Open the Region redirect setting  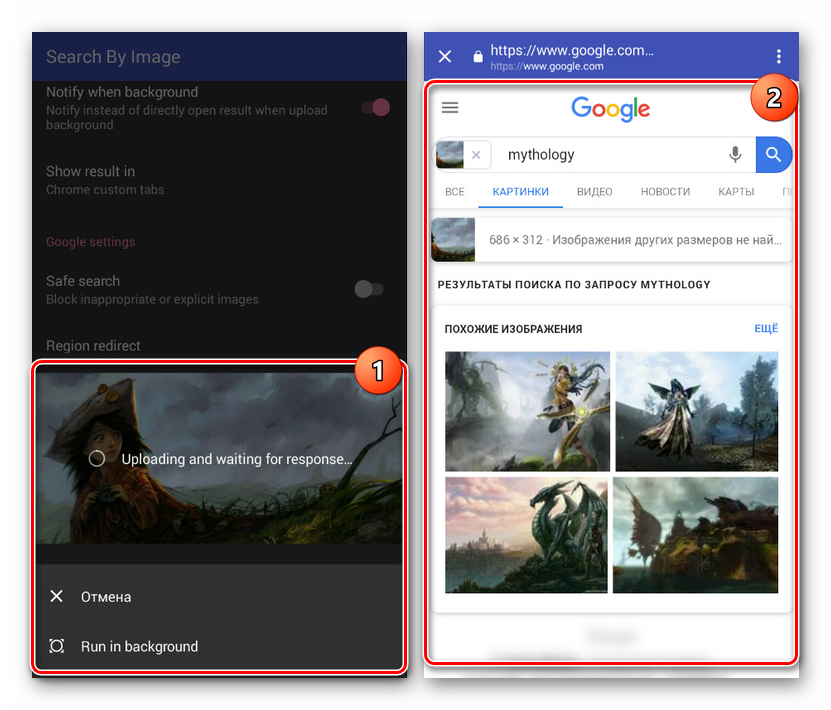93,346
